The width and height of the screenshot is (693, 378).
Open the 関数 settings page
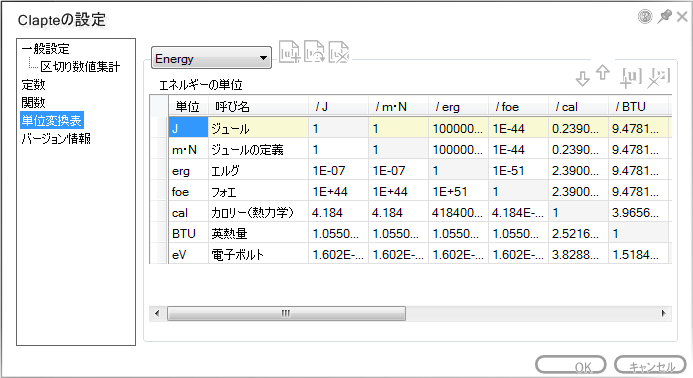(x=33, y=103)
